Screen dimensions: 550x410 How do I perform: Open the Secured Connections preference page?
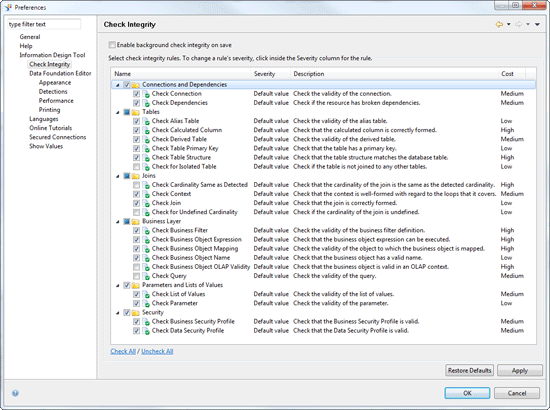(58, 137)
